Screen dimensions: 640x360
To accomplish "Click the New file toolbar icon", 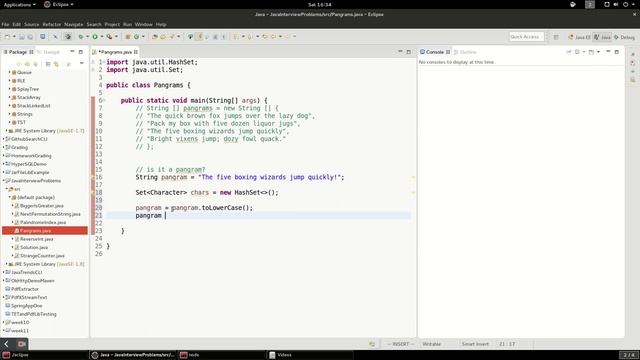I will 7,37.
